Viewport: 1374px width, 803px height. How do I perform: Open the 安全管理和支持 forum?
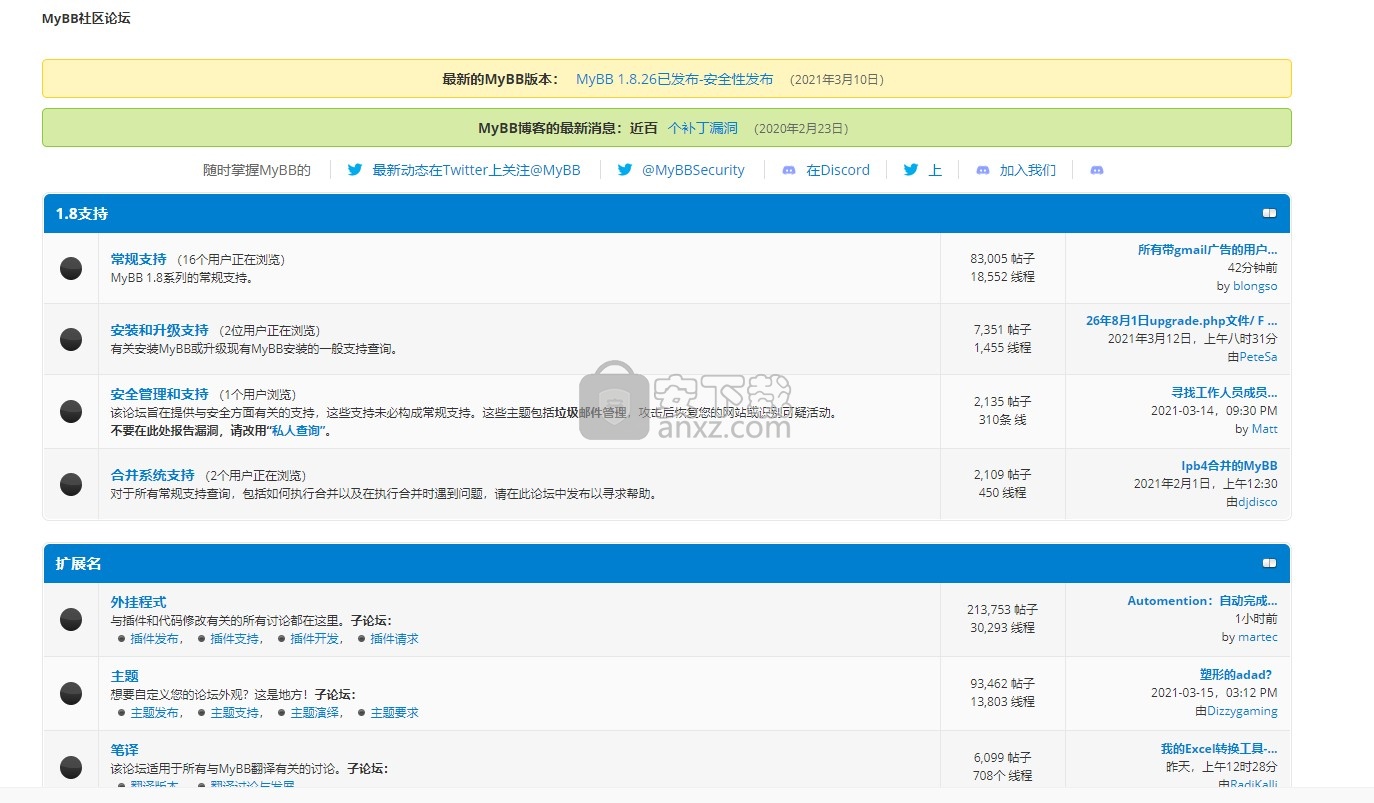(160, 394)
